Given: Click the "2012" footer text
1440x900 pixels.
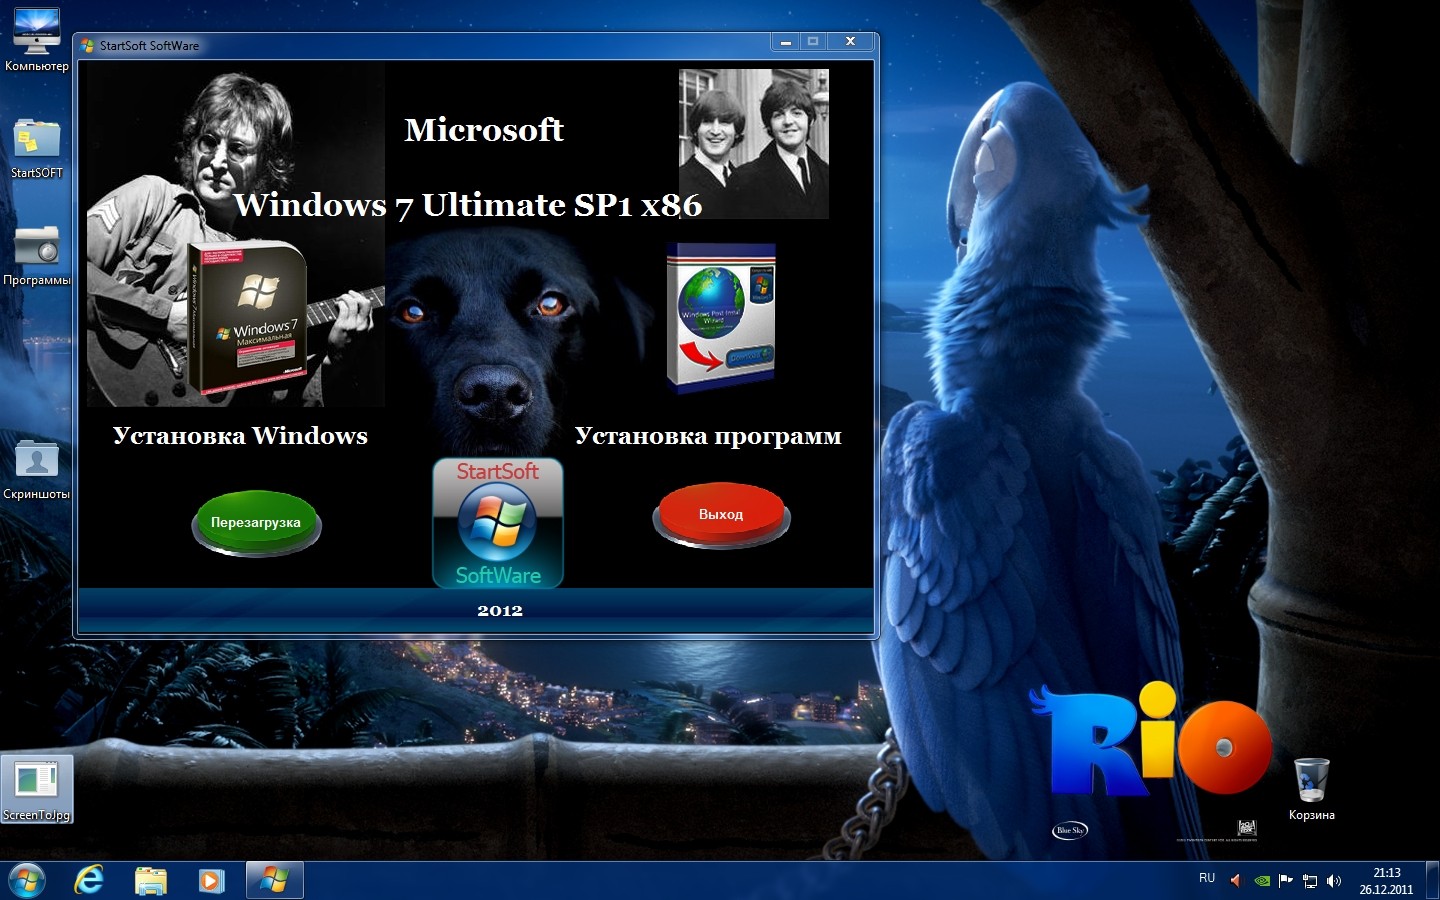Looking at the screenshot, I should click(x=500, y=610).
